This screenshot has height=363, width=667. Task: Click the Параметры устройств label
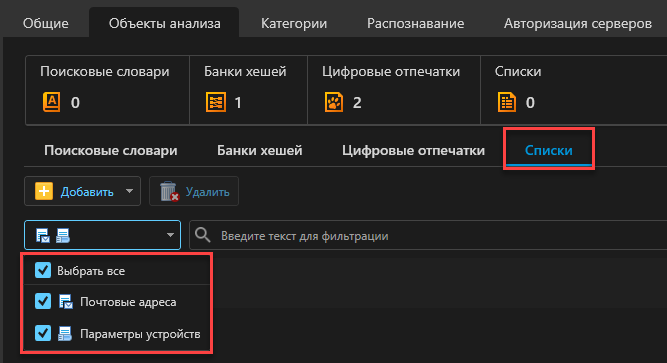pos(140,334)
